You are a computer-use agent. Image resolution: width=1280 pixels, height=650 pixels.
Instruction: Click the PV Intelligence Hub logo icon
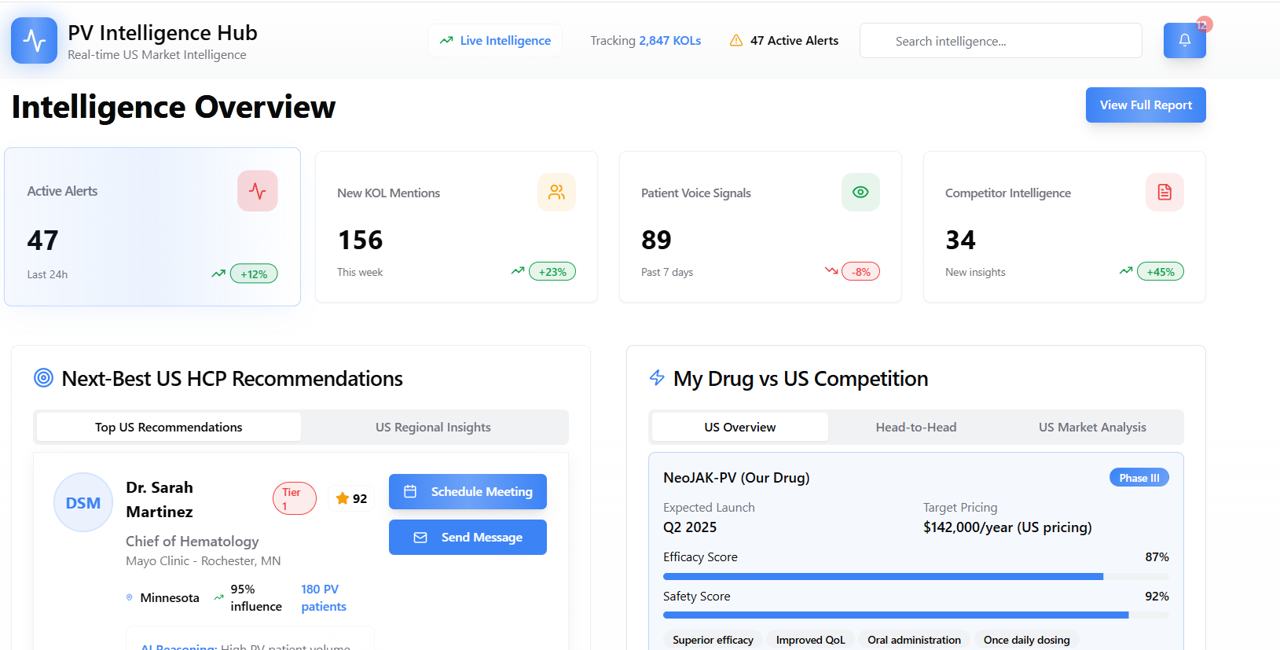pos(33,40)
